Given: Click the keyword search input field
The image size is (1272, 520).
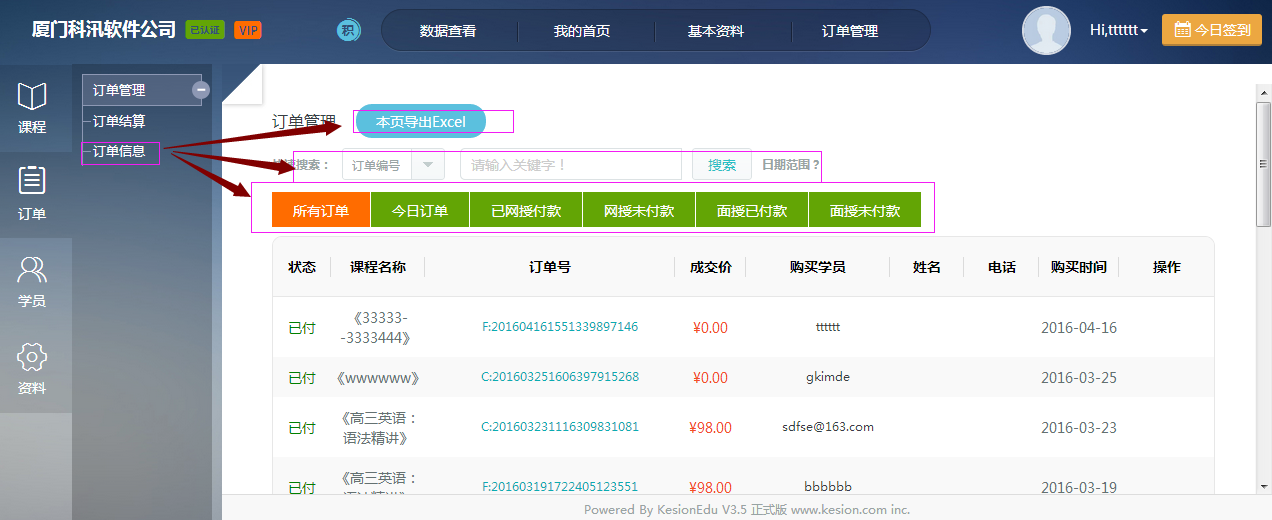Looking at the screenshot, I should point(570,165).
